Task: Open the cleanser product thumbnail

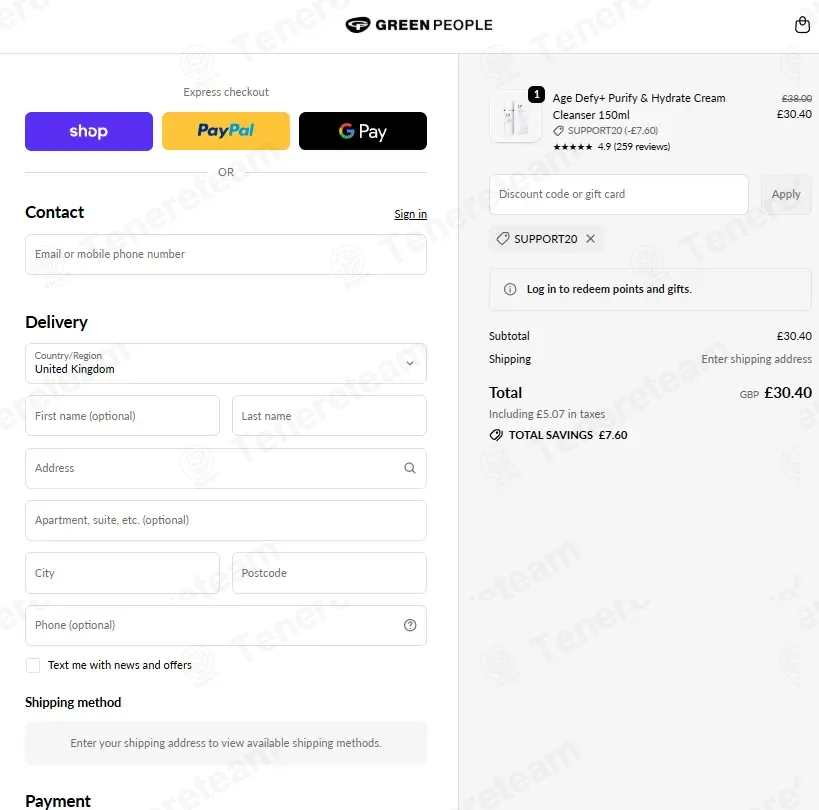Action: pyautogui.click(x=515, y=118)
